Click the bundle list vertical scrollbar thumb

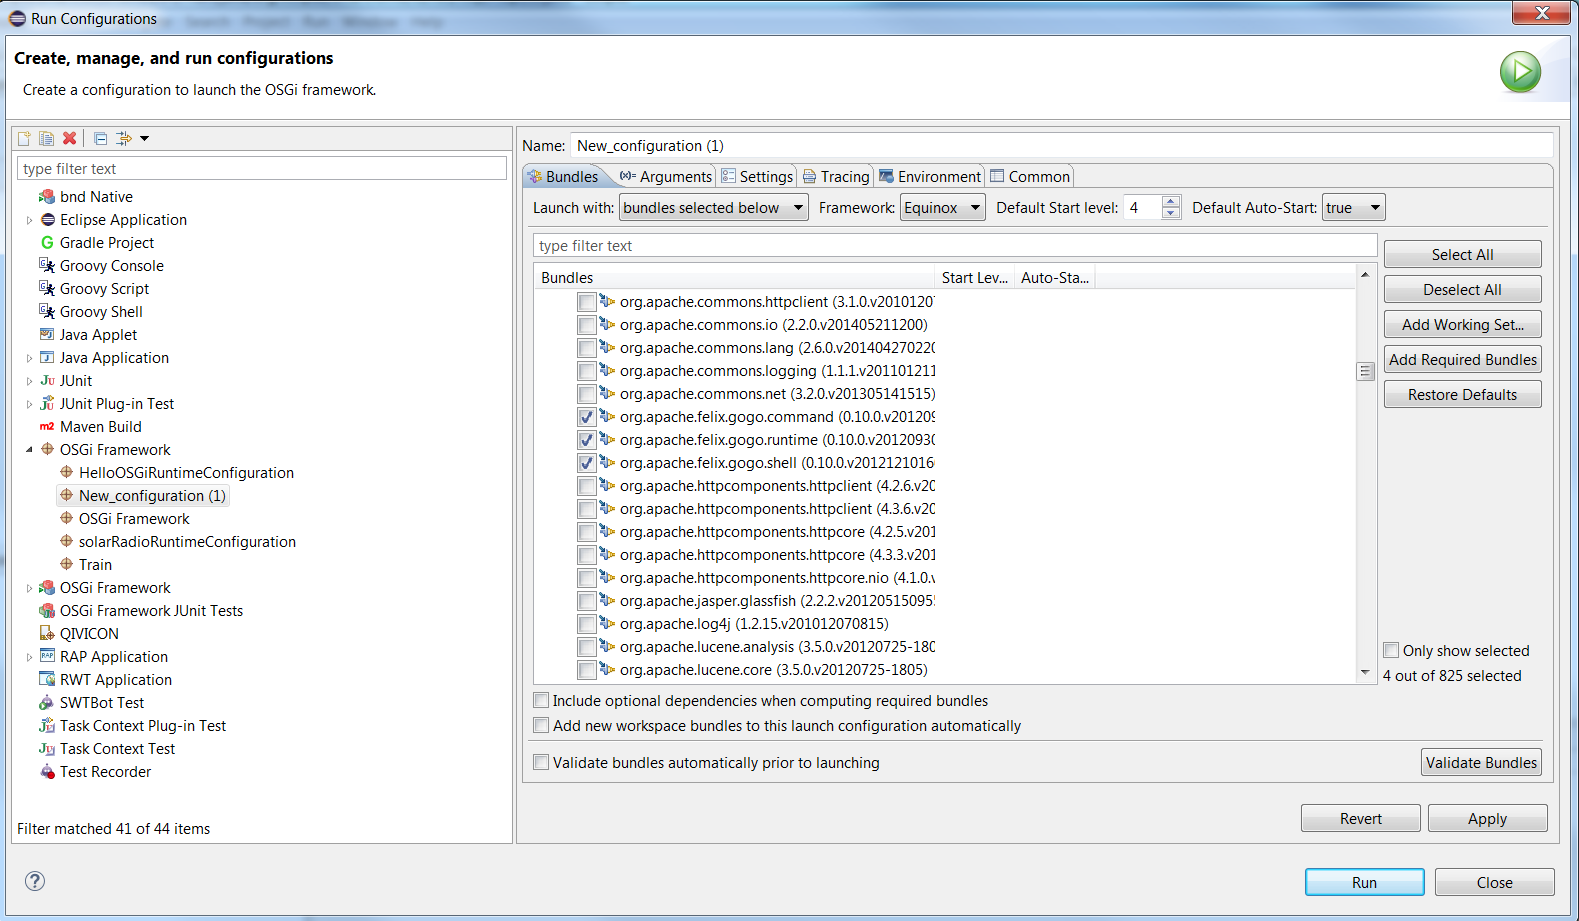tap(1365, 371)
